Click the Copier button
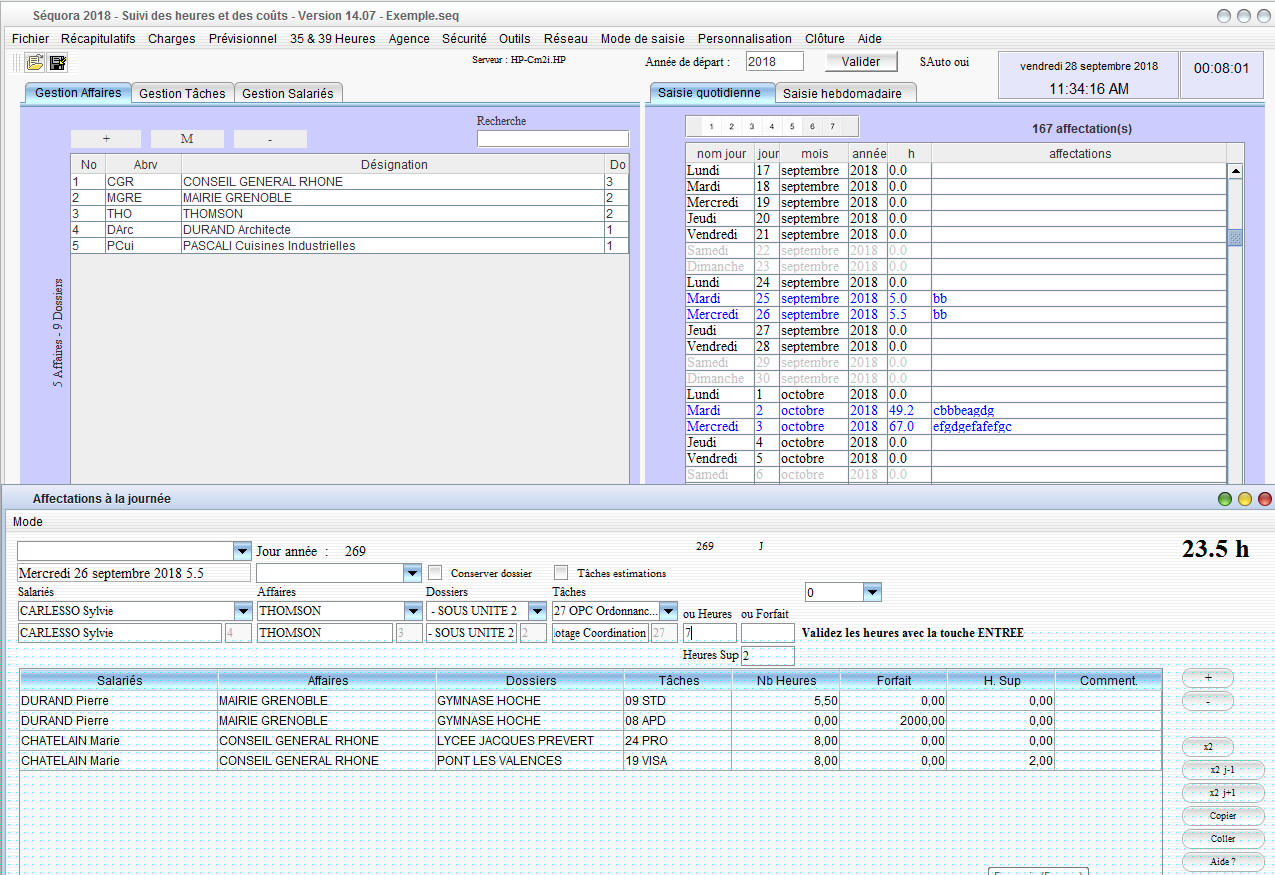 [1222, 816]
